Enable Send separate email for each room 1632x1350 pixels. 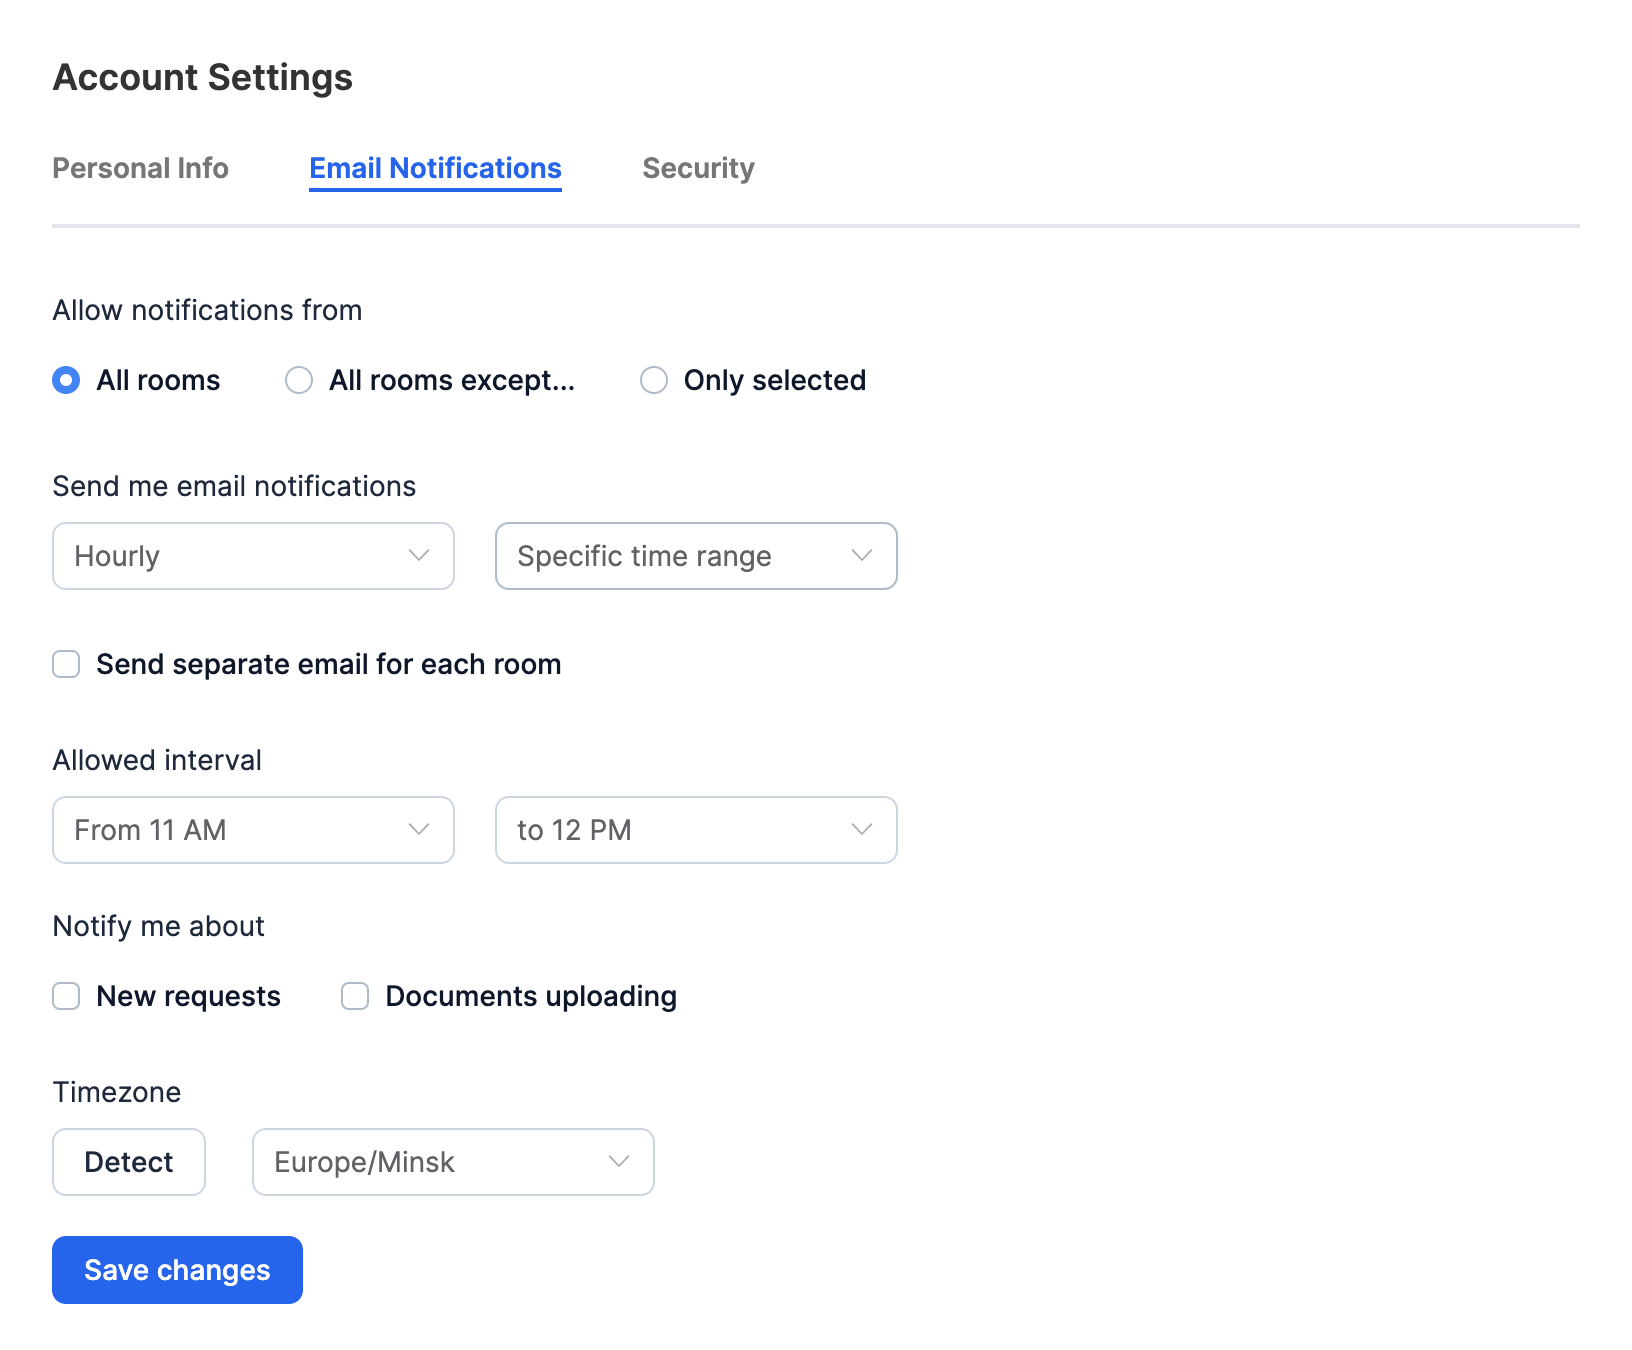pyautogui.click(x=66, y=665)
